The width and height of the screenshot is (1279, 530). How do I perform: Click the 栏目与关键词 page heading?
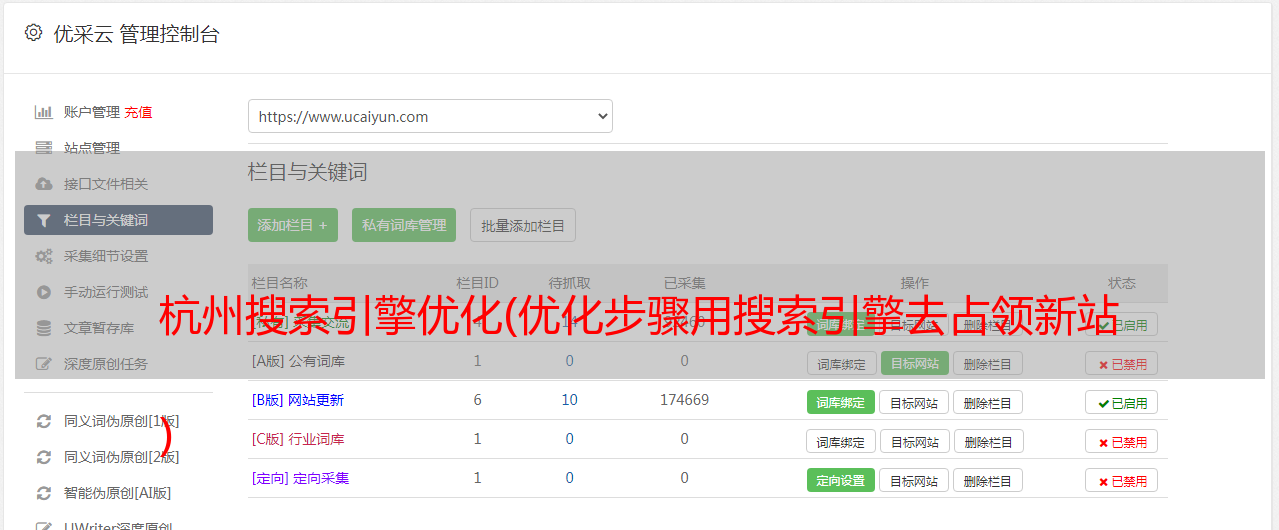308,172
